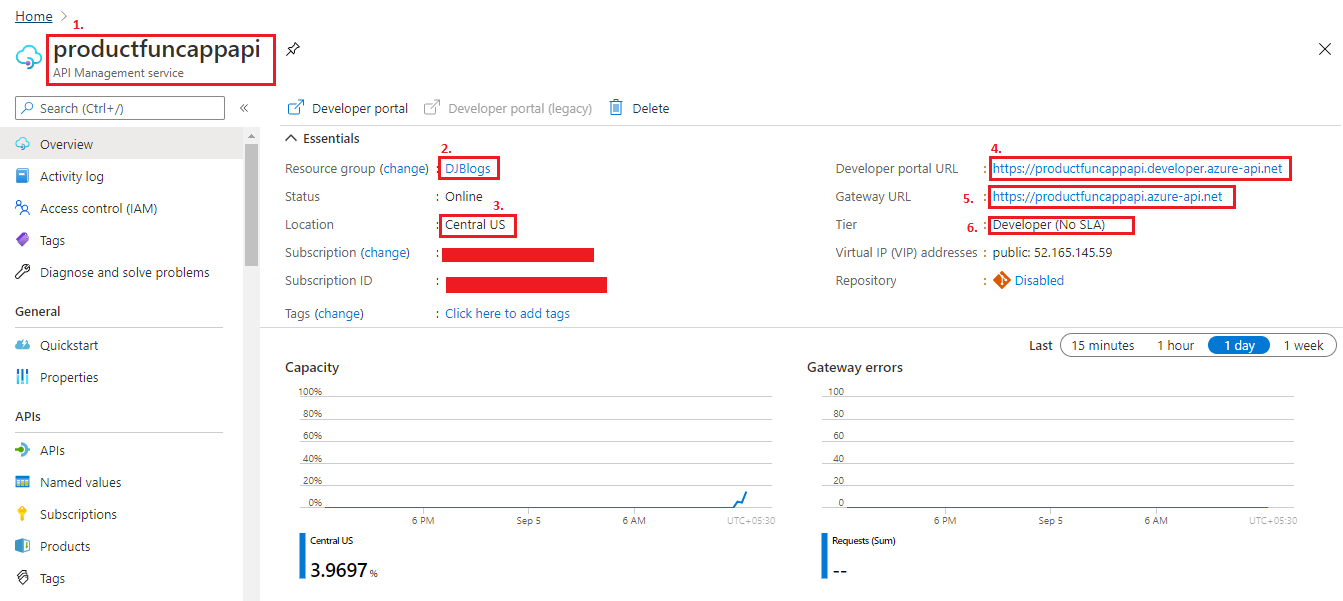1343x601 pixels.
Task: Click the sidebar vertical scrollbar
Action: [x=251, y=205]
